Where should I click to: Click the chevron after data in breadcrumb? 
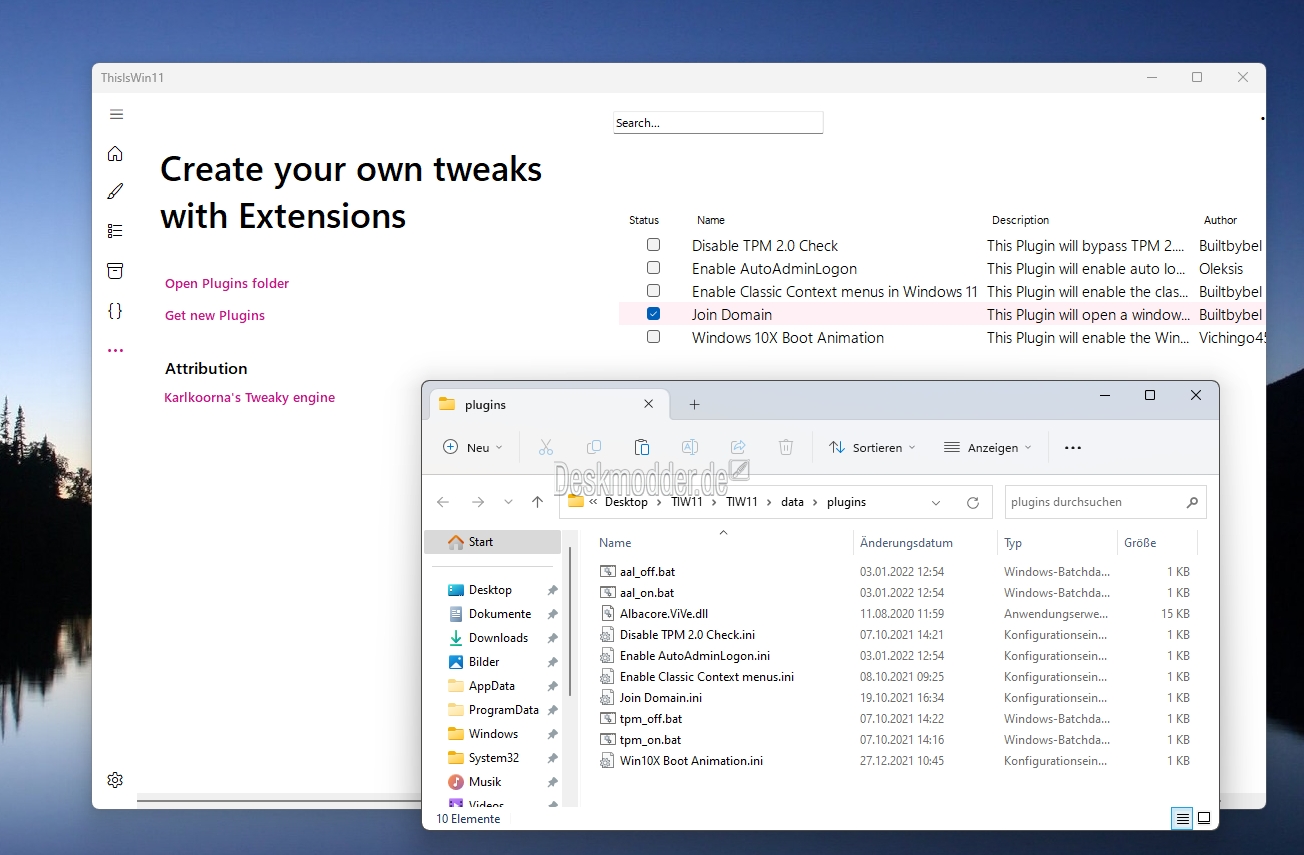[x=816, y=502]
